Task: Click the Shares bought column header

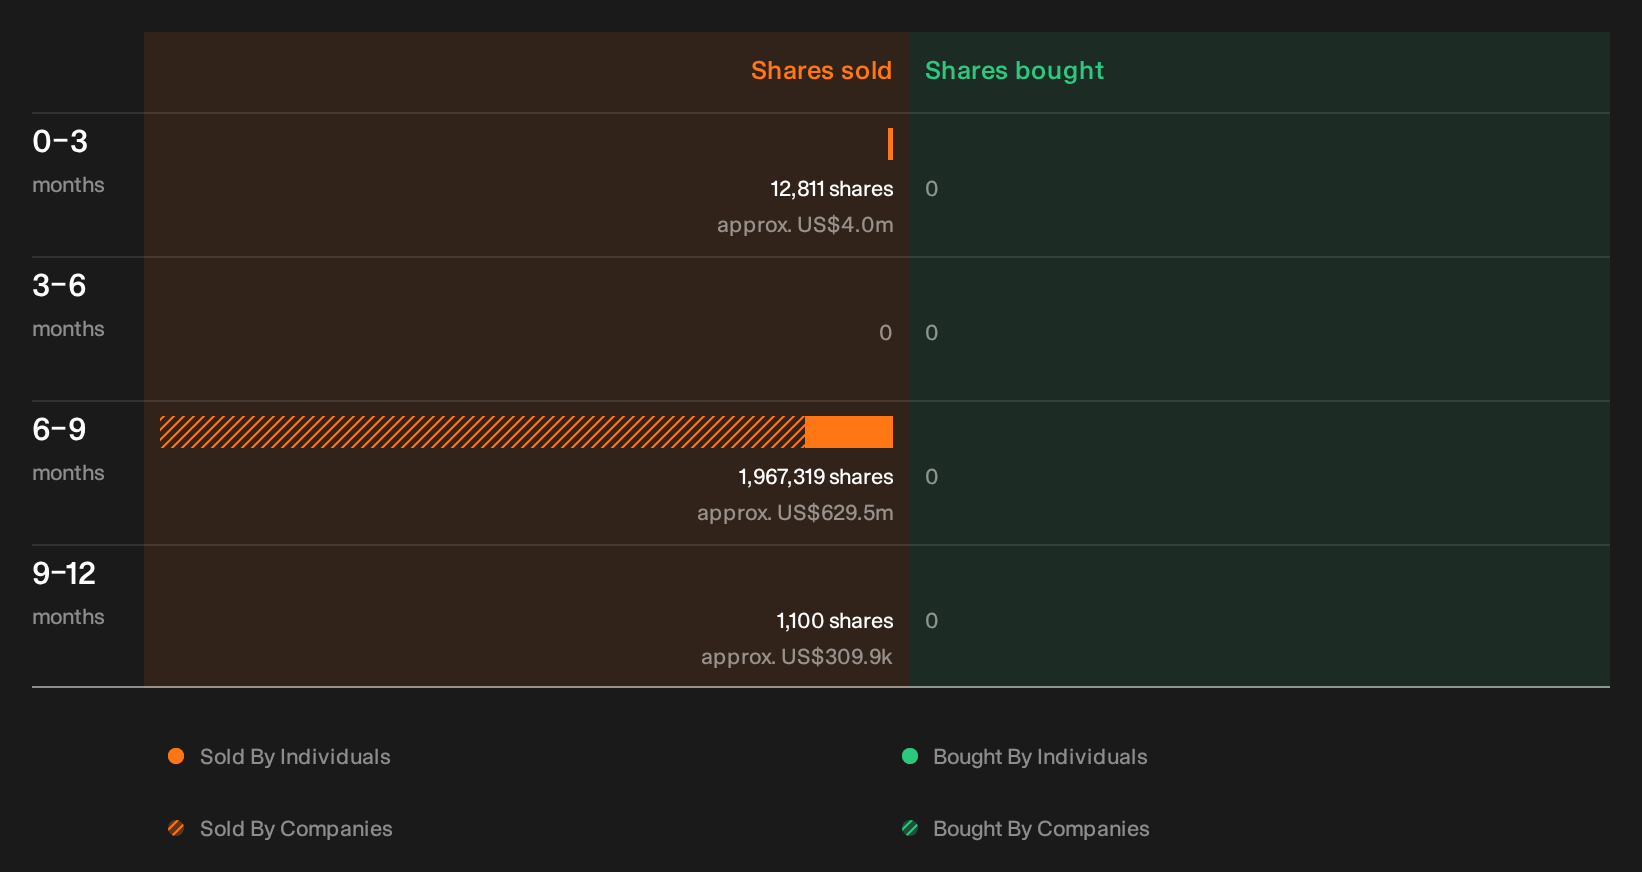Action: click(x=1014, y=71)
